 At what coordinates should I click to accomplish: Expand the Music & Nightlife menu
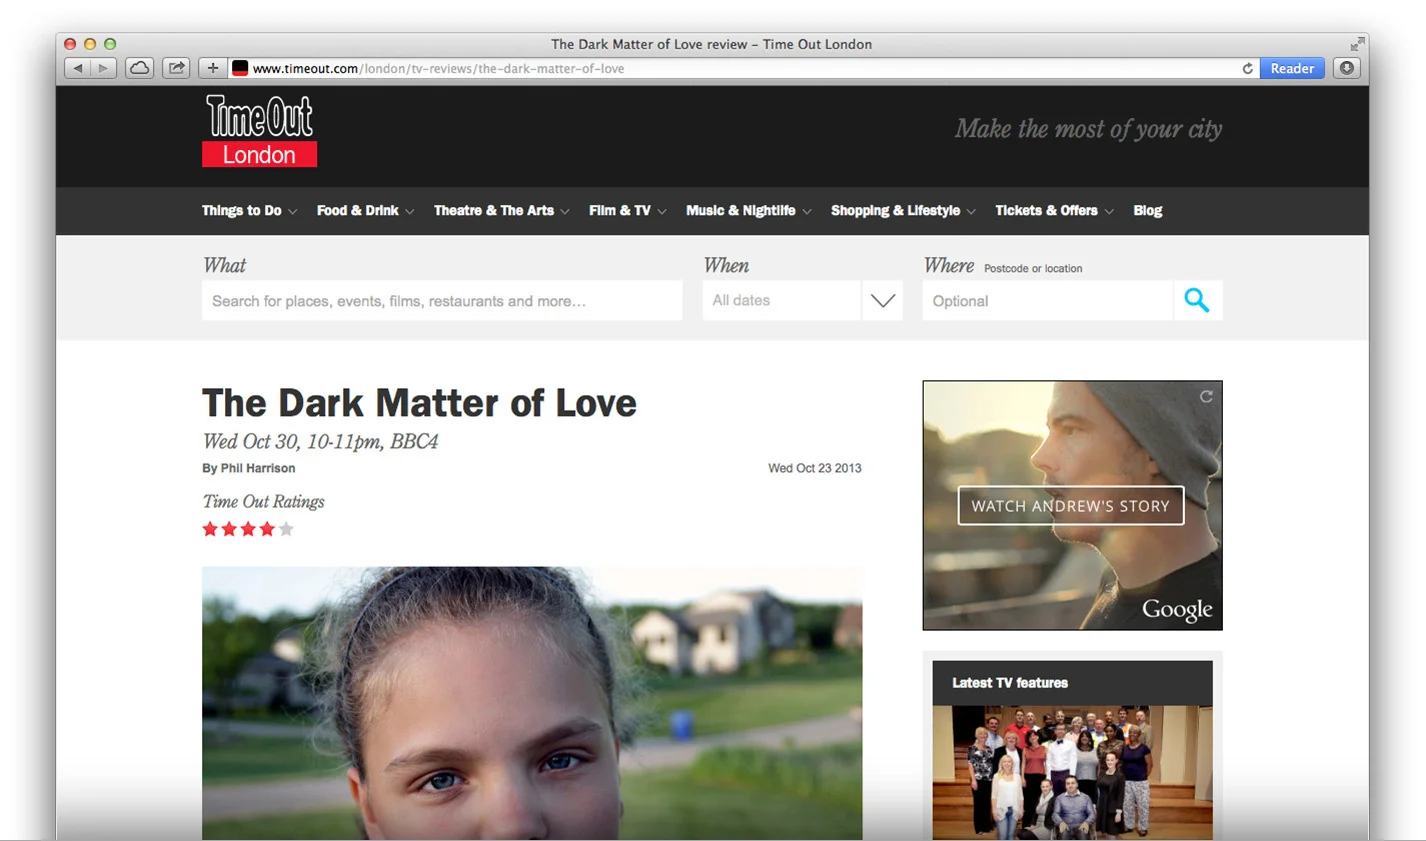(748, 210)
